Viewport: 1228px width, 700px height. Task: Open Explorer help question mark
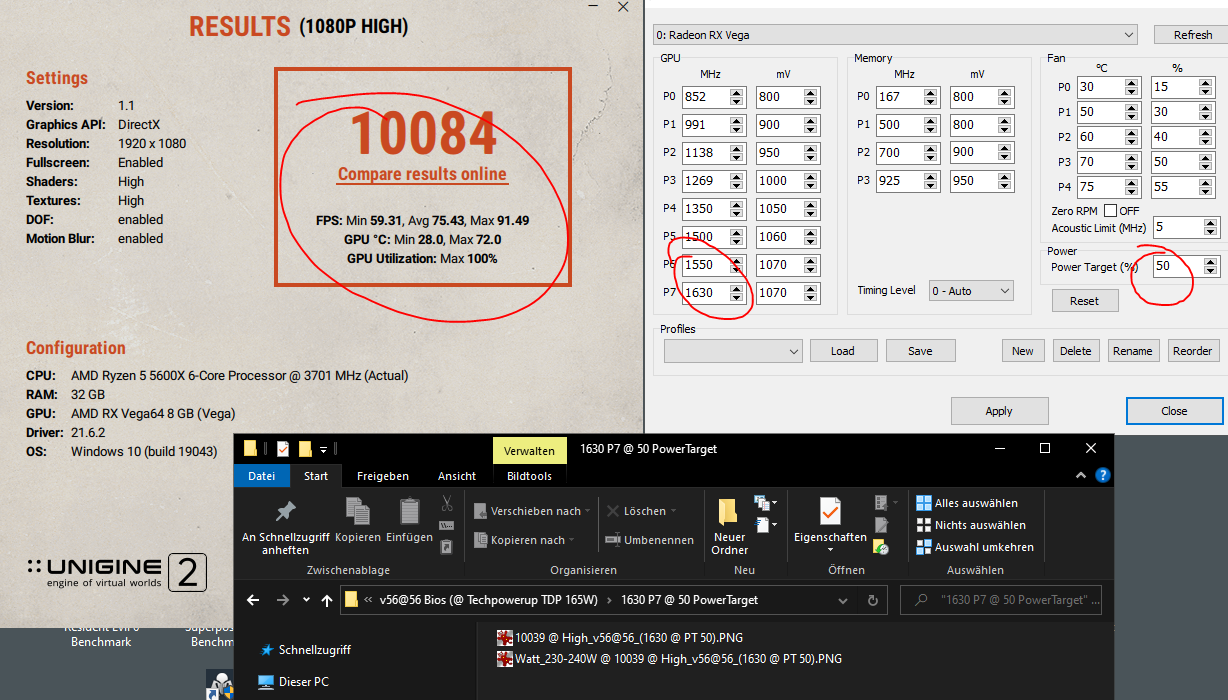[1102, 476]
